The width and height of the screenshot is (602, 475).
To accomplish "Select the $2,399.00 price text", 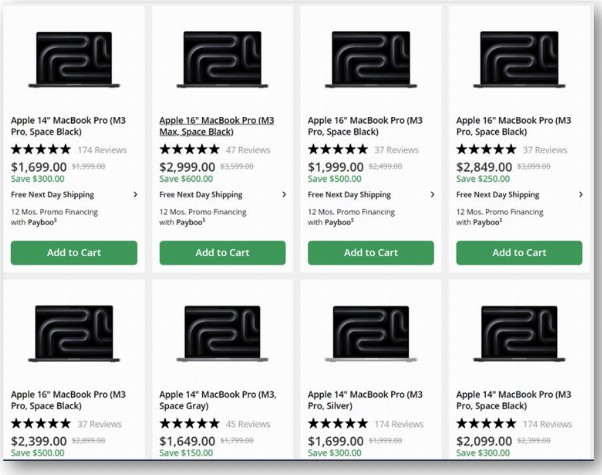I will (x=39, y=441).
